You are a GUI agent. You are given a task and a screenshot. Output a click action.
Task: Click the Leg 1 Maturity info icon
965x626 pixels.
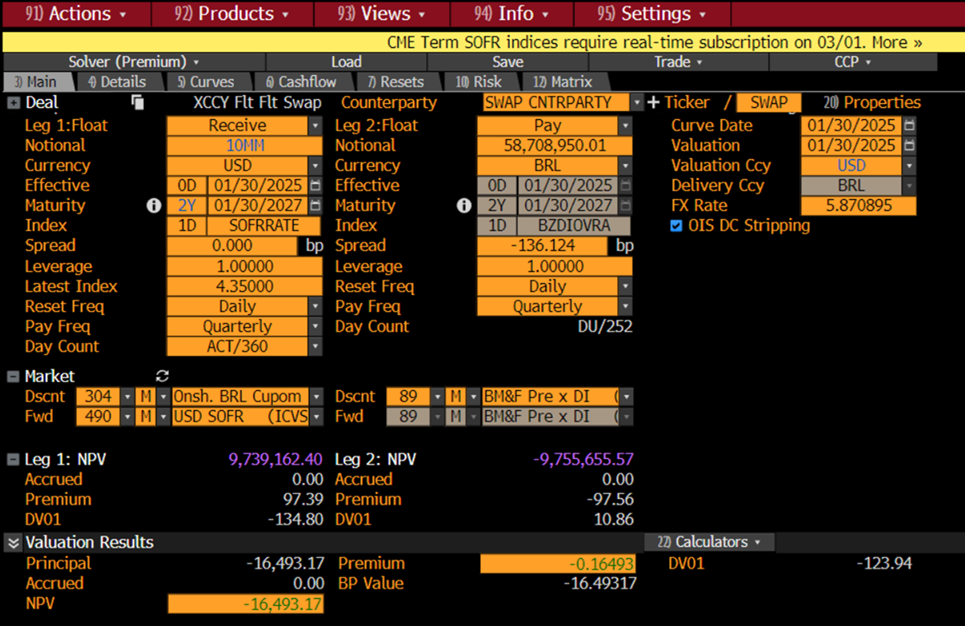click(153, 206)
